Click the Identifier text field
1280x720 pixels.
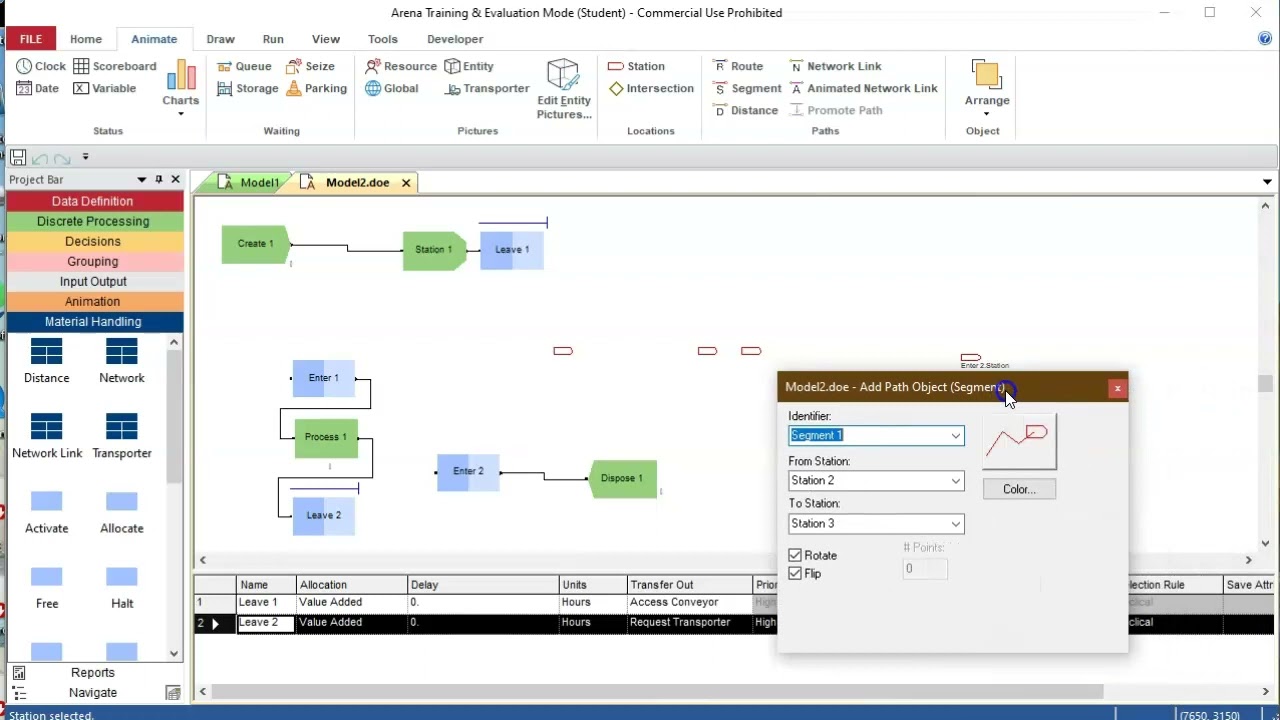coord(868,435)
